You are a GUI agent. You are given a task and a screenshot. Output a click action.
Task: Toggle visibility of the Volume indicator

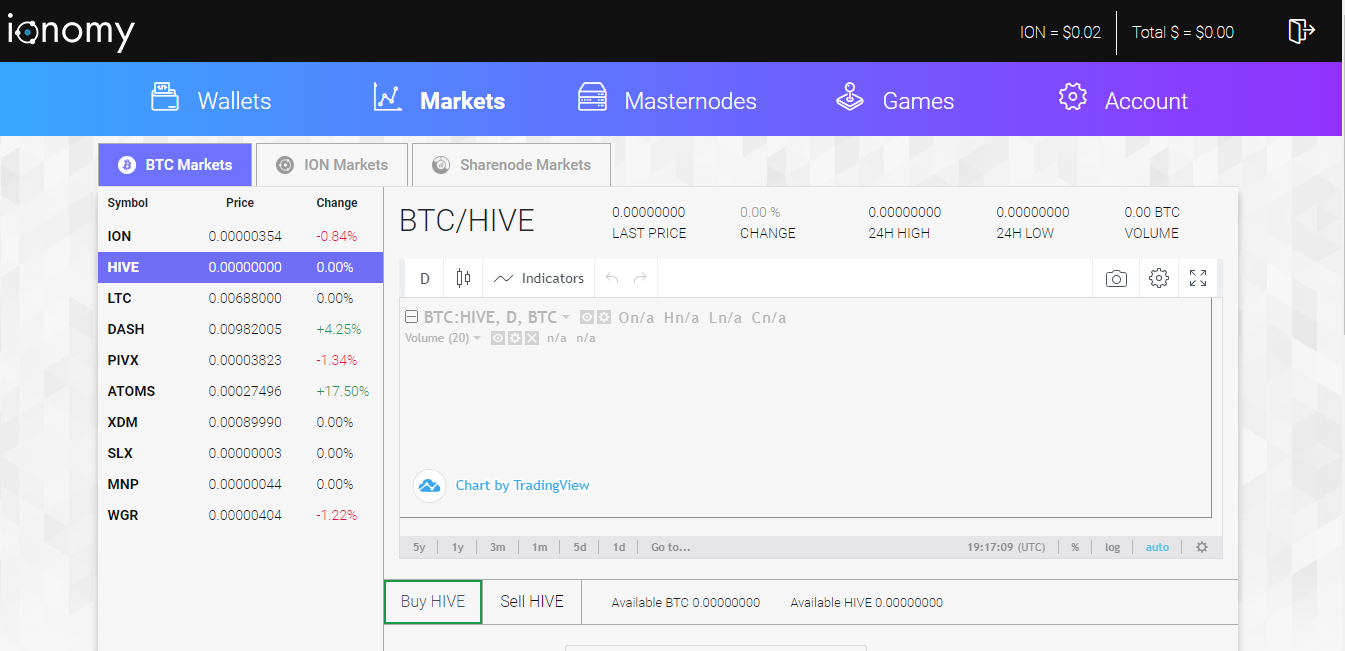498,338
